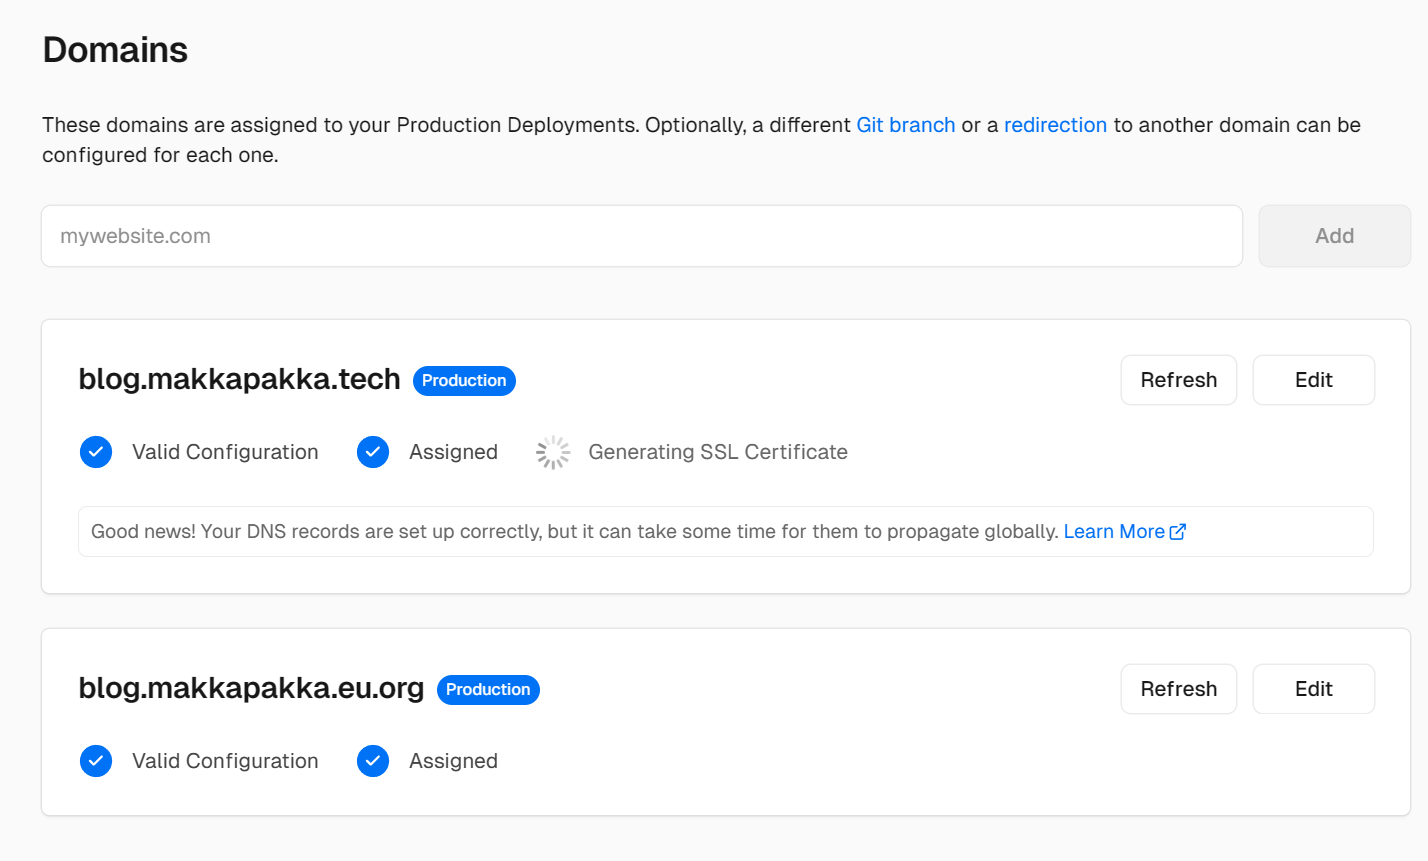Click the Generating SSL Certificate status text
Screen dimensions: 1428x861
pos(717,452)
